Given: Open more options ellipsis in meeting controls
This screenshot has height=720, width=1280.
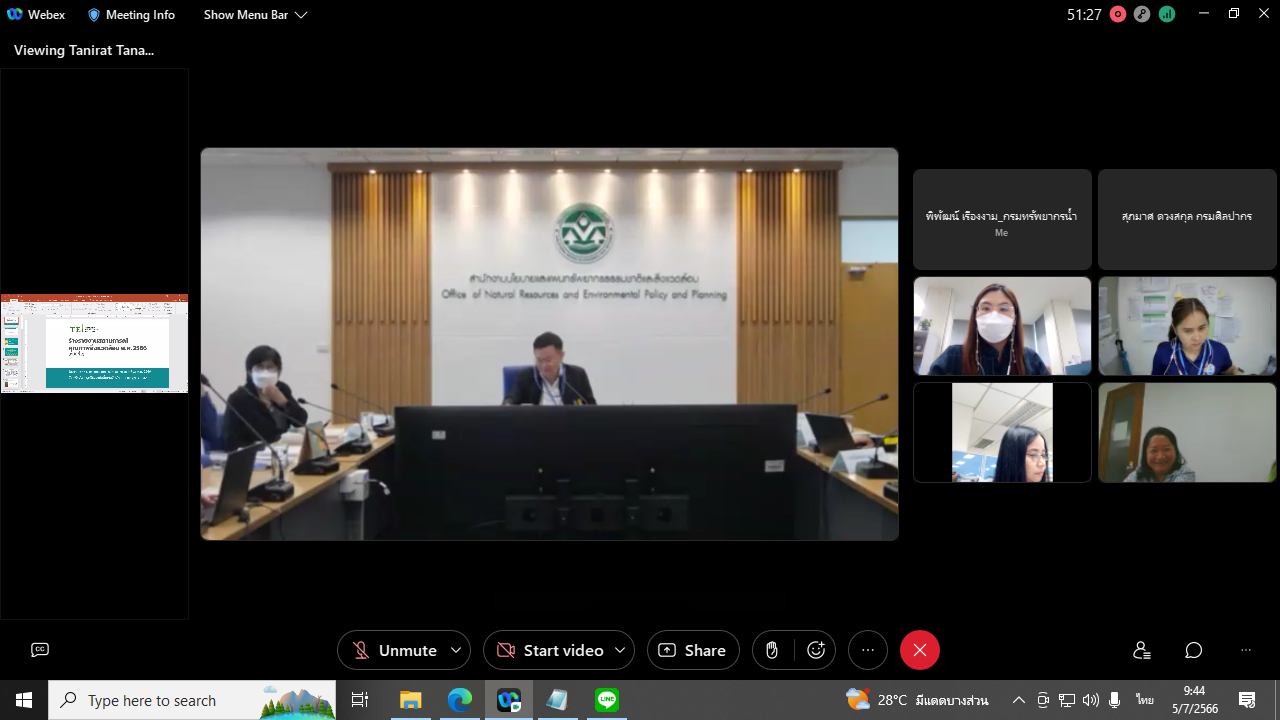Looking at the screenshot, I should 867,650.
